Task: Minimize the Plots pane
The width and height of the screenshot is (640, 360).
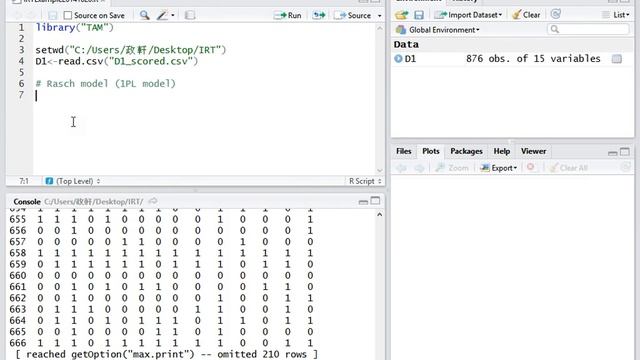Action: (612, 153)
